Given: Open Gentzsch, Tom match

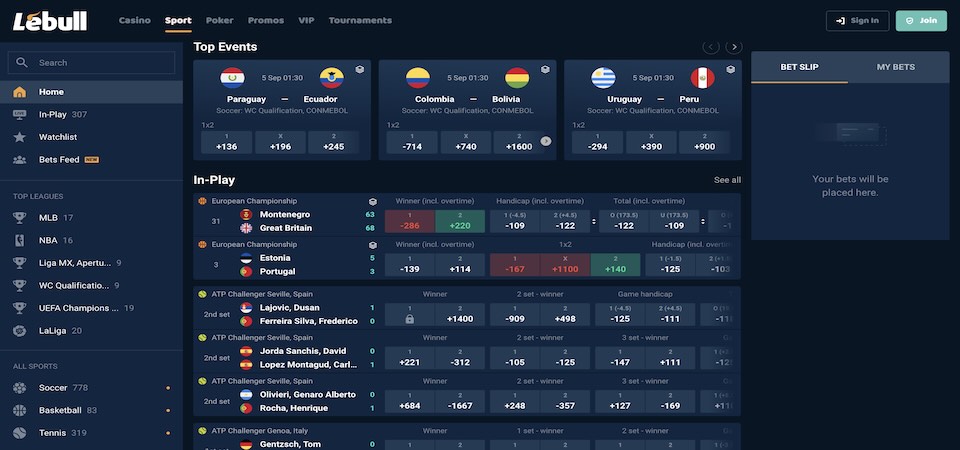Looking at the screenshot, I should click(x=290, y=444).
